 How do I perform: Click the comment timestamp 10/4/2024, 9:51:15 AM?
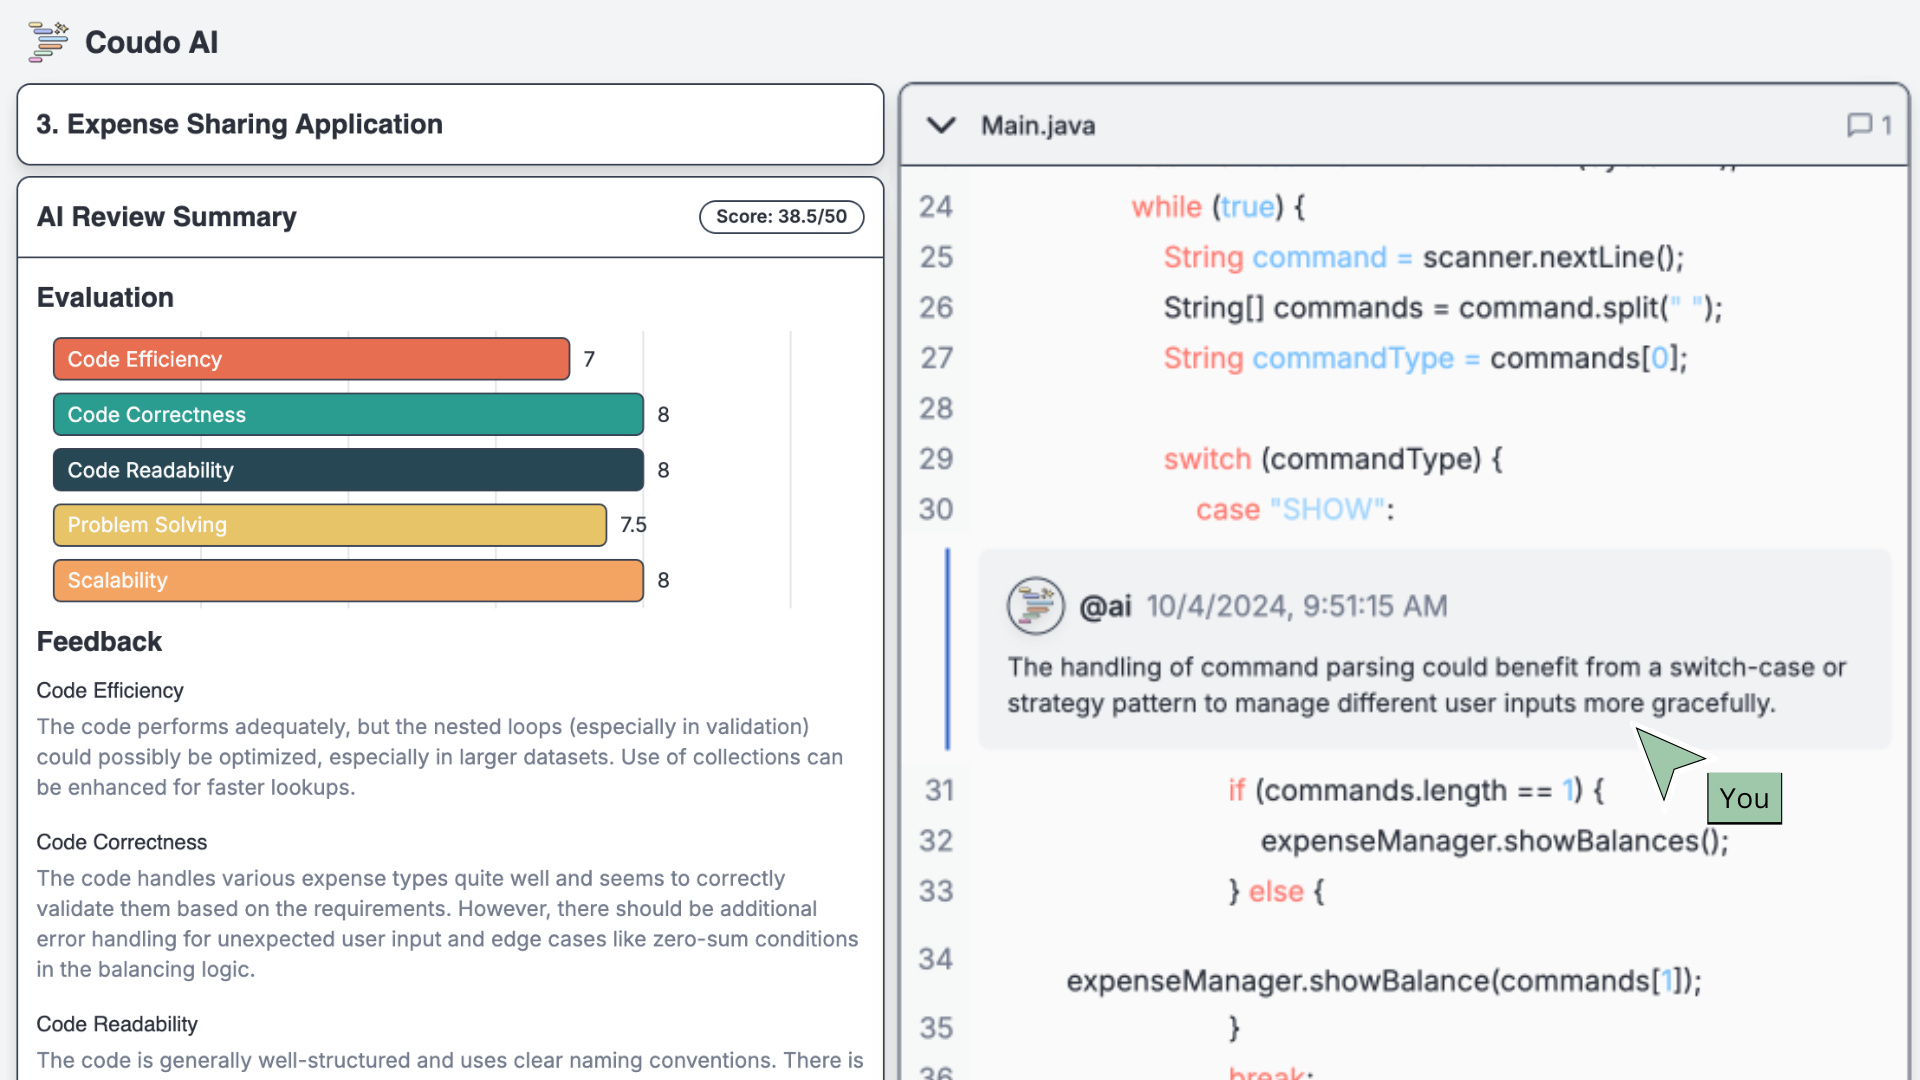[1296, 606]
